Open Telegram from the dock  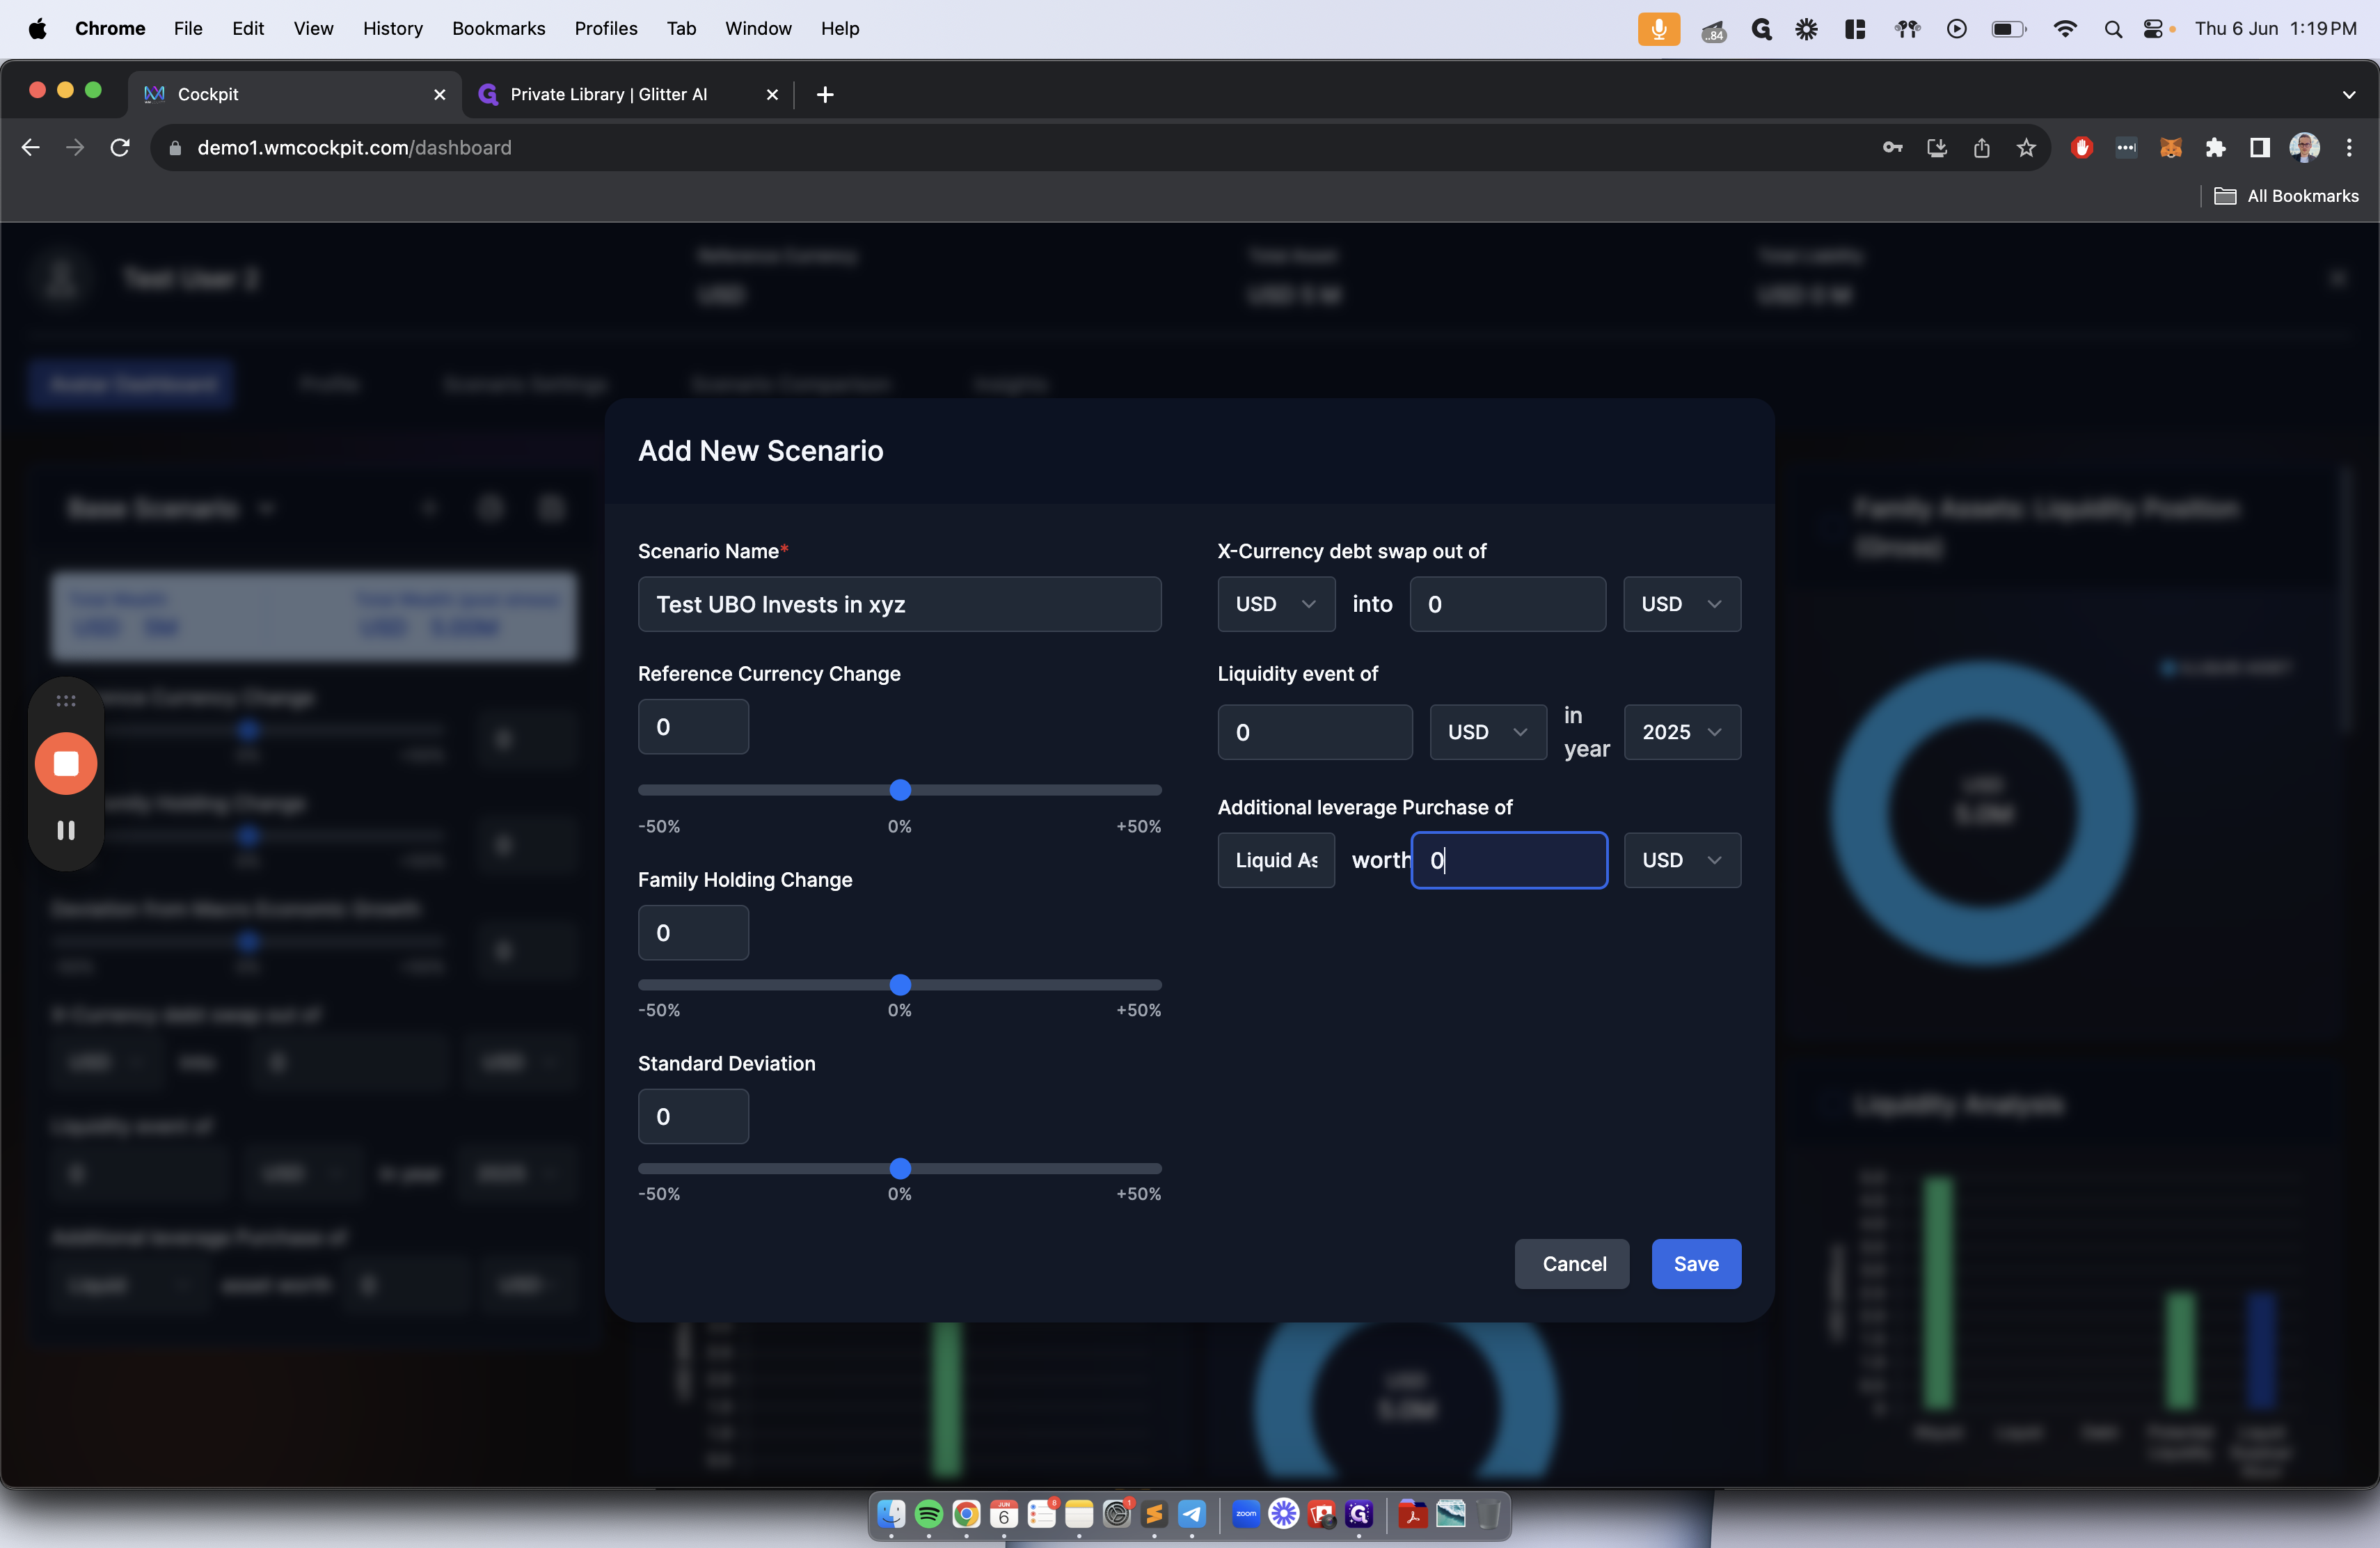coord(1191,1513)
